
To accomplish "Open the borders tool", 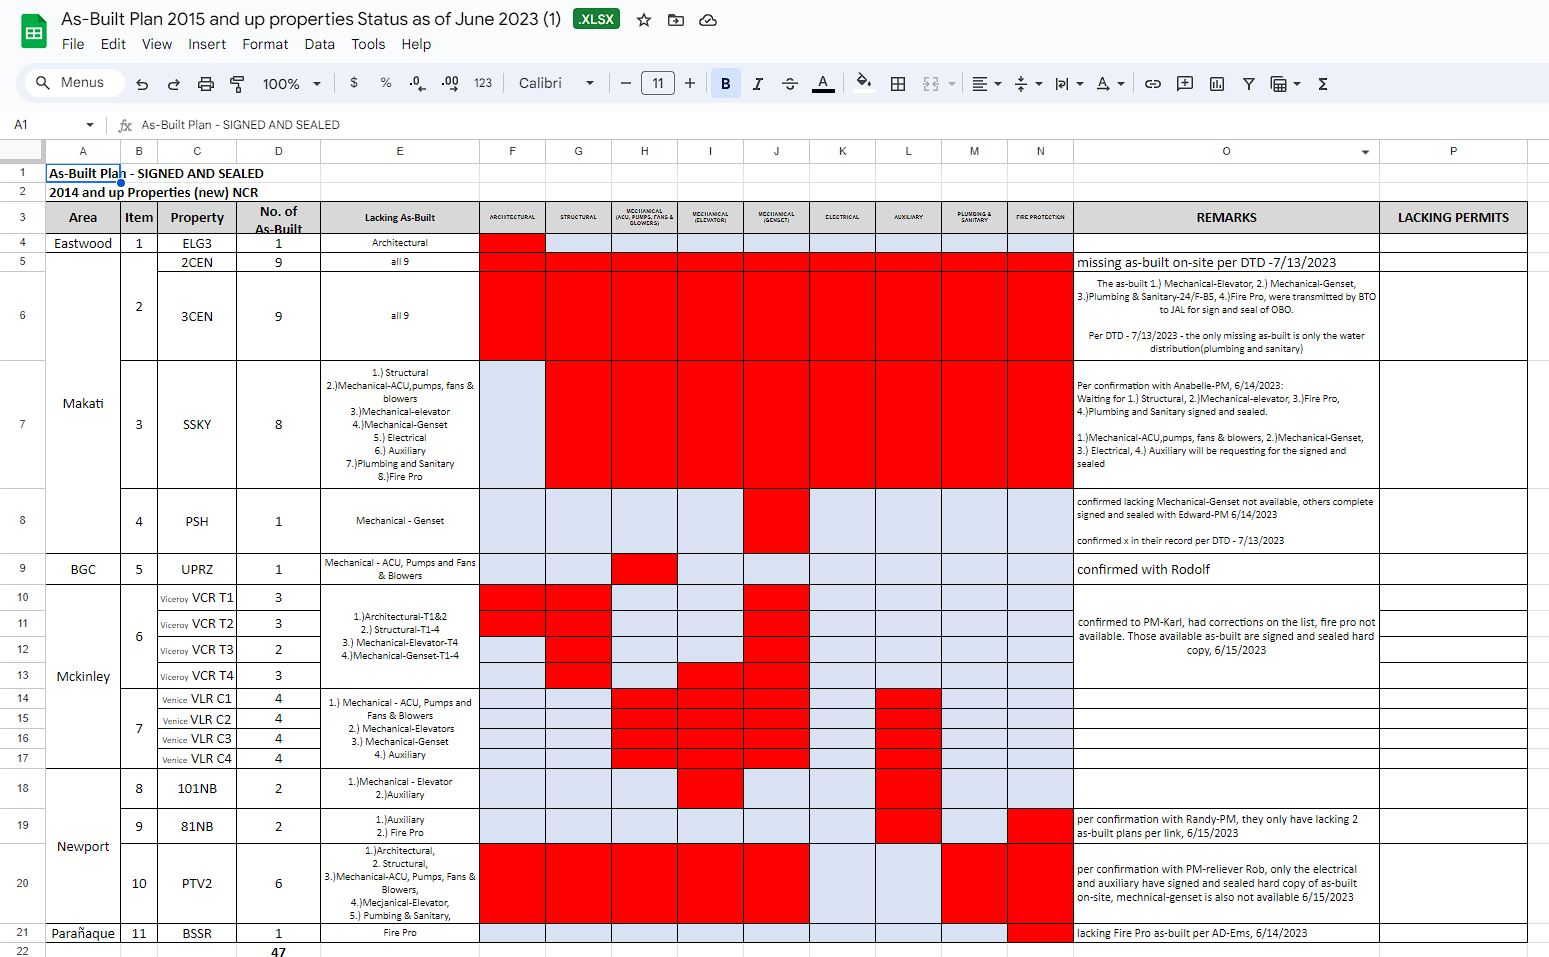I will click(898, 84).
